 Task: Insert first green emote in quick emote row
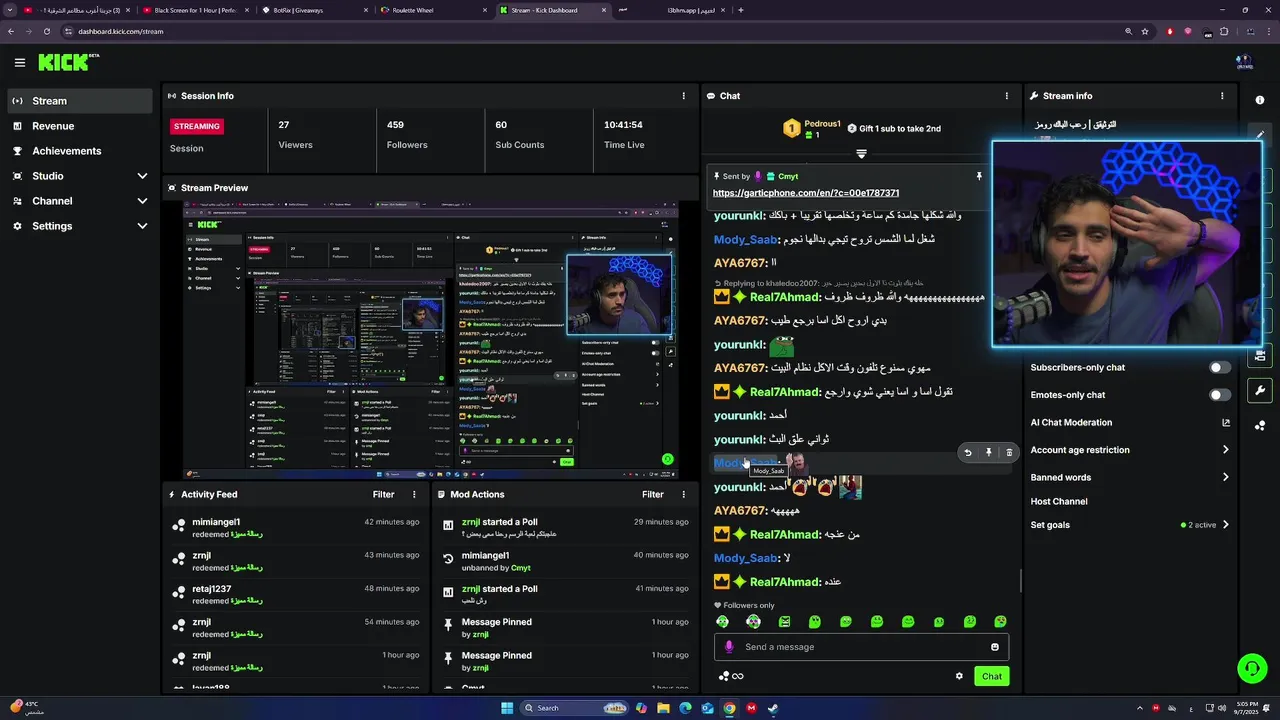coord(722,622)
